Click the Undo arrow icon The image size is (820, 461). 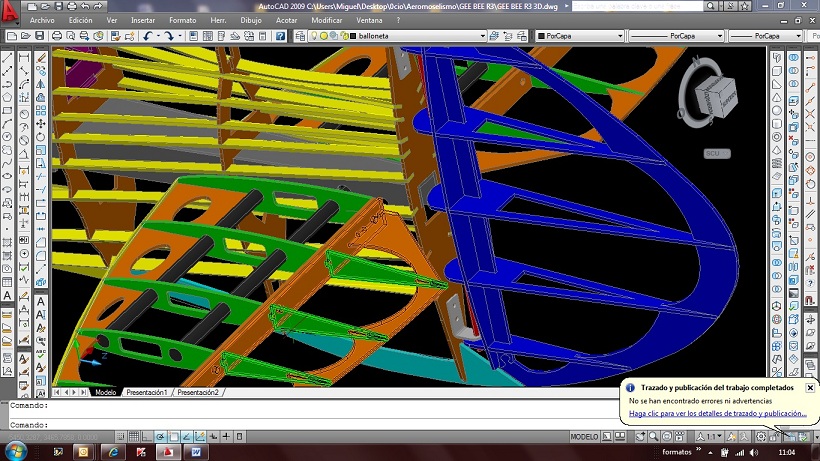(147, 36)
